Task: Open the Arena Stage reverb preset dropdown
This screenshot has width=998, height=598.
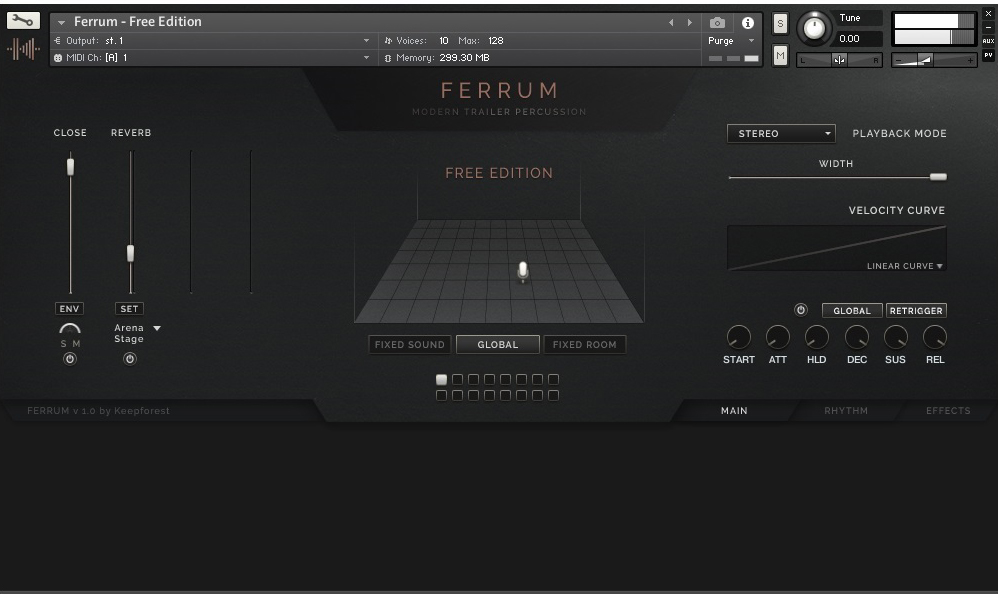Action: pos(157,328)
